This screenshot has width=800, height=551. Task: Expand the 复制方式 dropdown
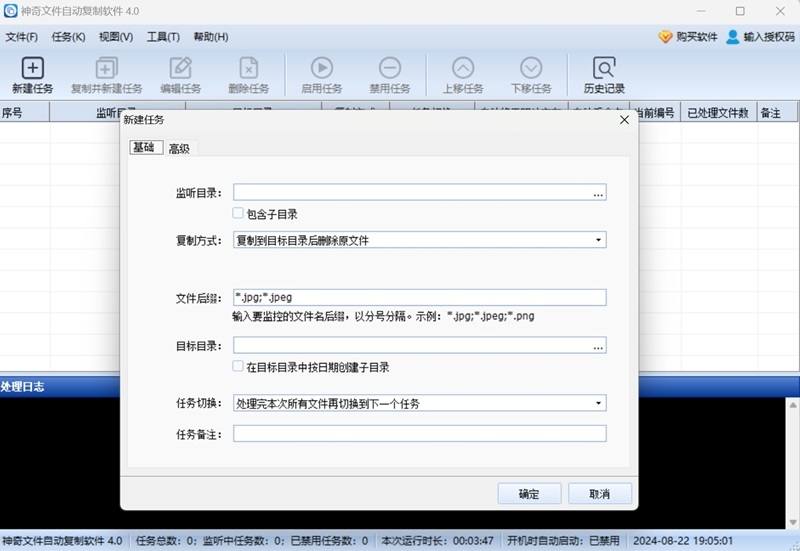click(598, 240)
